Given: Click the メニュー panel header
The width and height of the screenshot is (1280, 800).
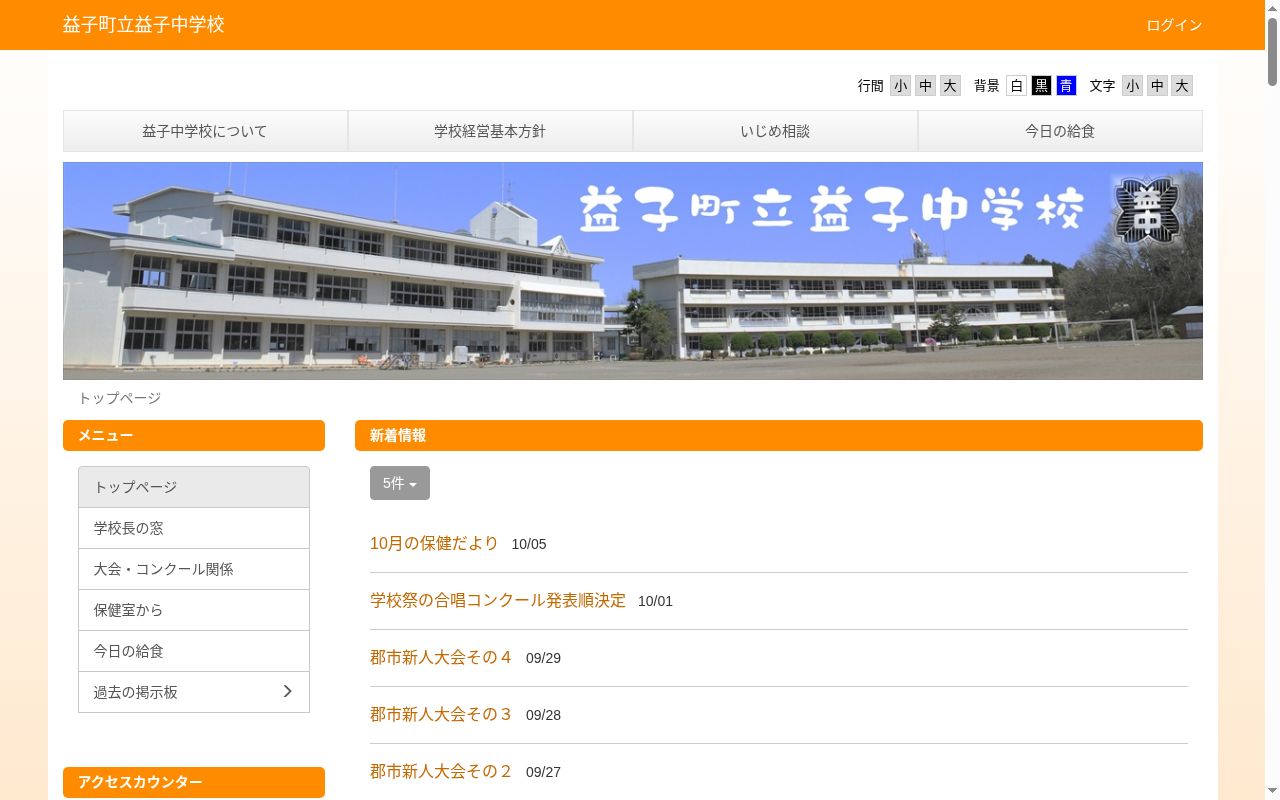Looking at the screenshot, I should 194,436.
